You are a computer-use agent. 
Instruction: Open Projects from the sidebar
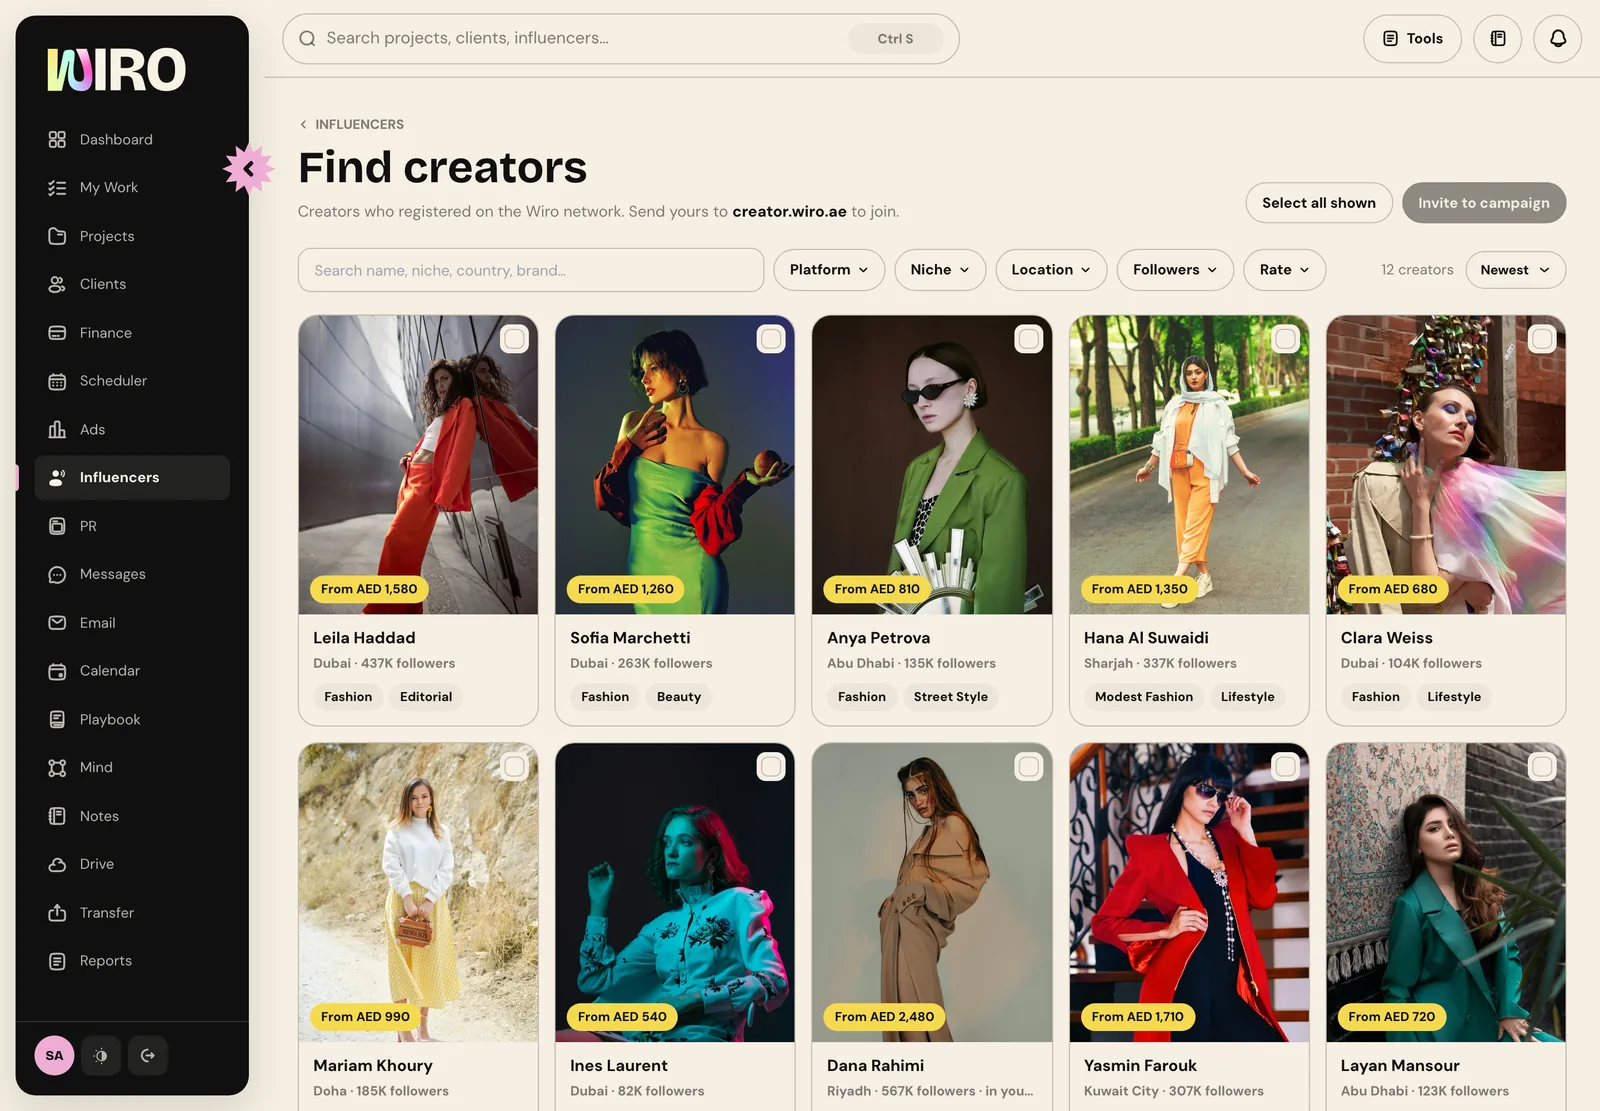point(132,236)
